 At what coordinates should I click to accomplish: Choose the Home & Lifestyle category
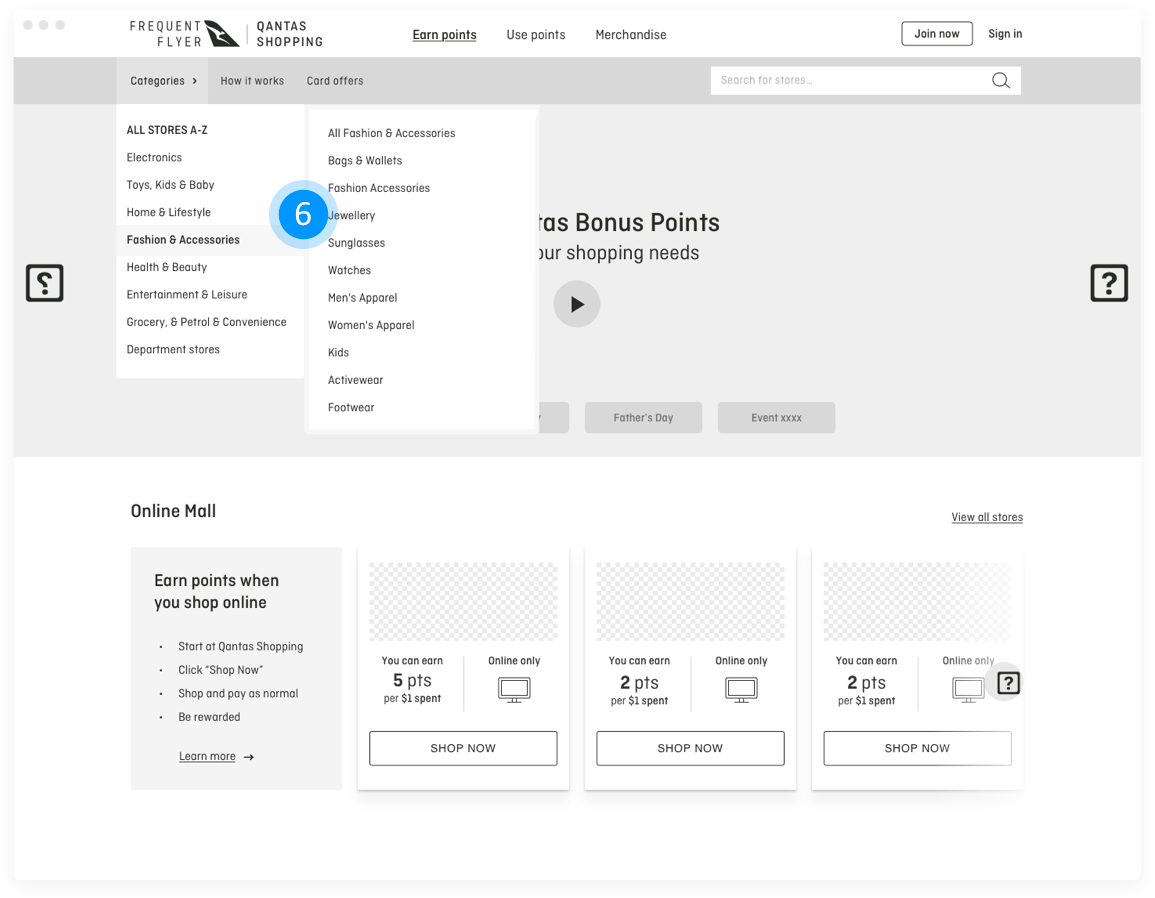pos(169,212)
